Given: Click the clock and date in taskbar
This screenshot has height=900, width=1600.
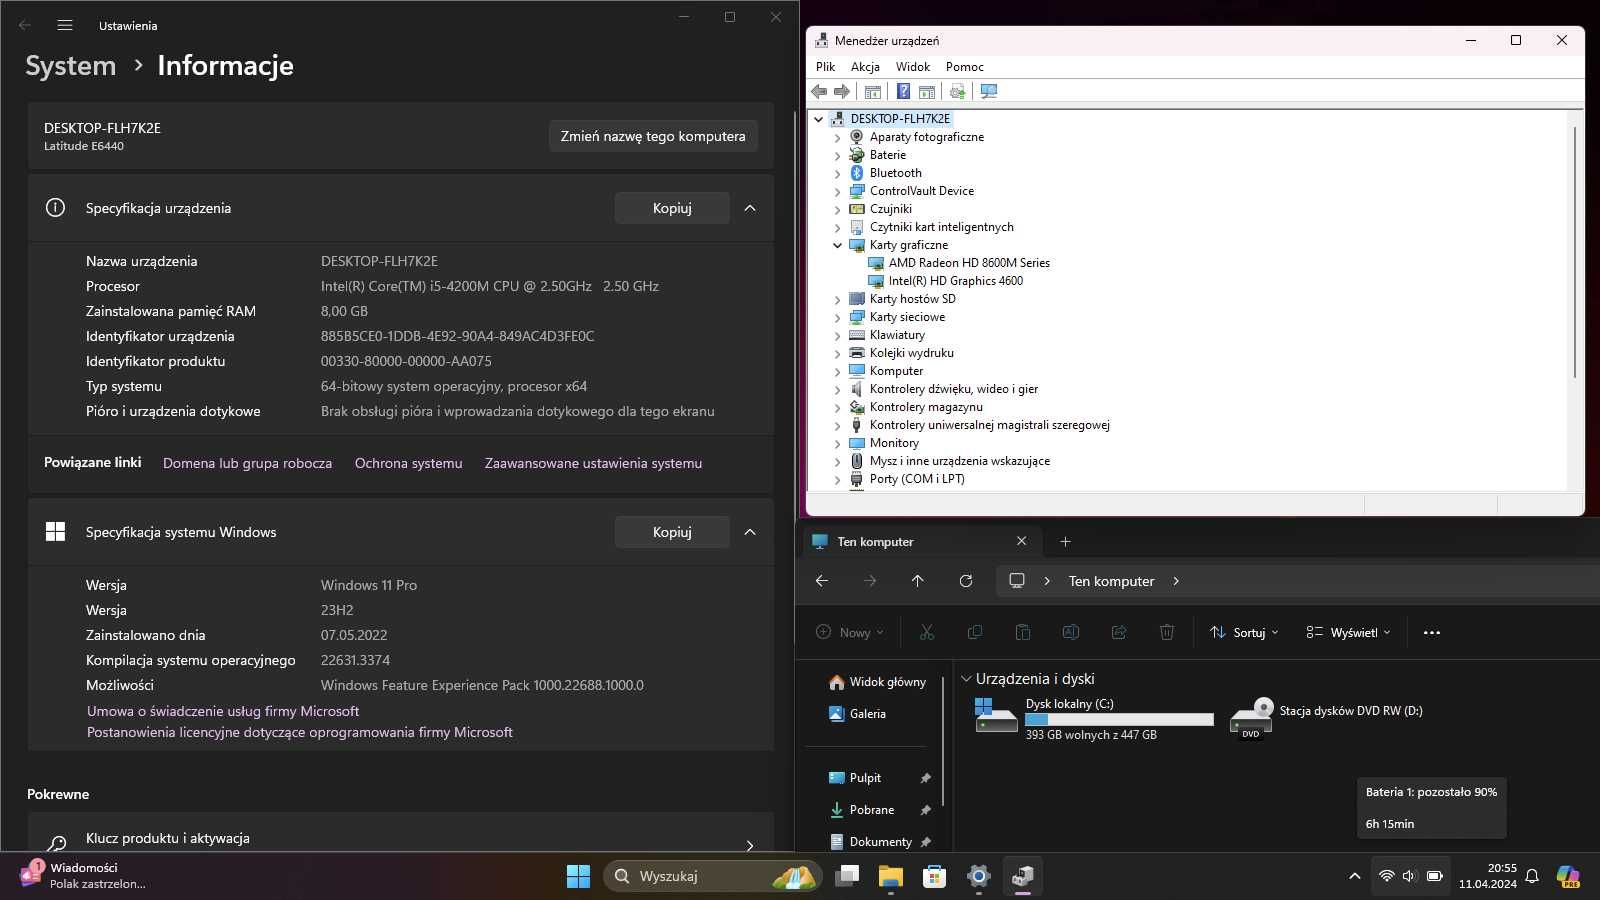Looking at the screenshot, I should 1487,876.
